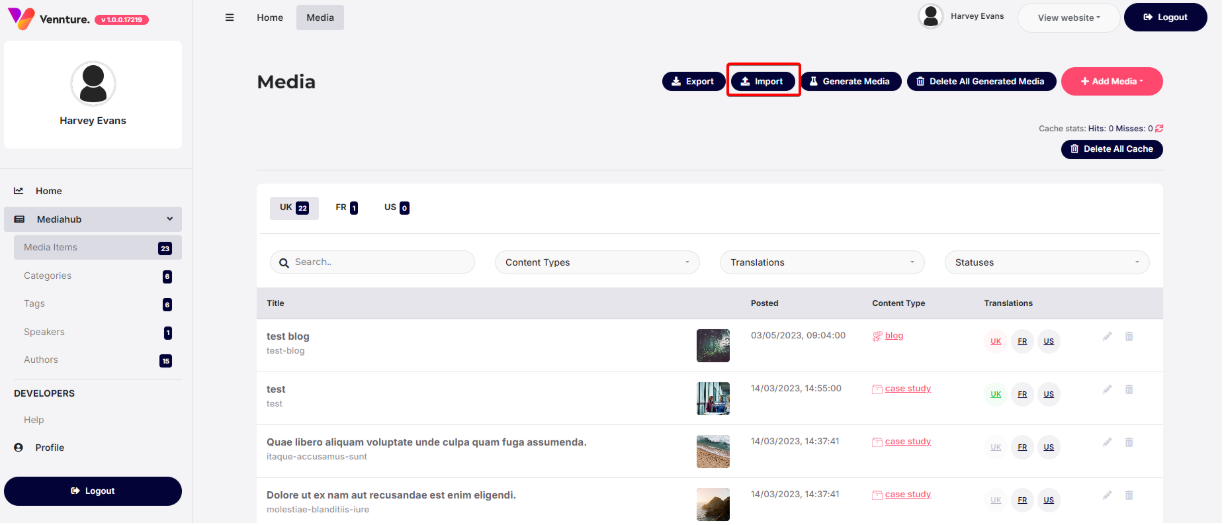Open Tags in sidebar
The height and width of the screenshot is (525, 1223).
pyautogui.click(x=97, y=303)
